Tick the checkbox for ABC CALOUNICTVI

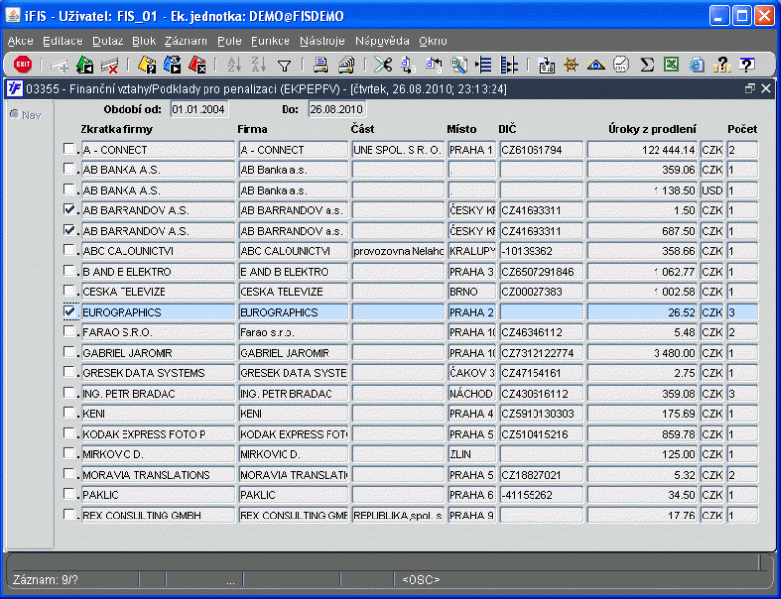tap(69, 250)
